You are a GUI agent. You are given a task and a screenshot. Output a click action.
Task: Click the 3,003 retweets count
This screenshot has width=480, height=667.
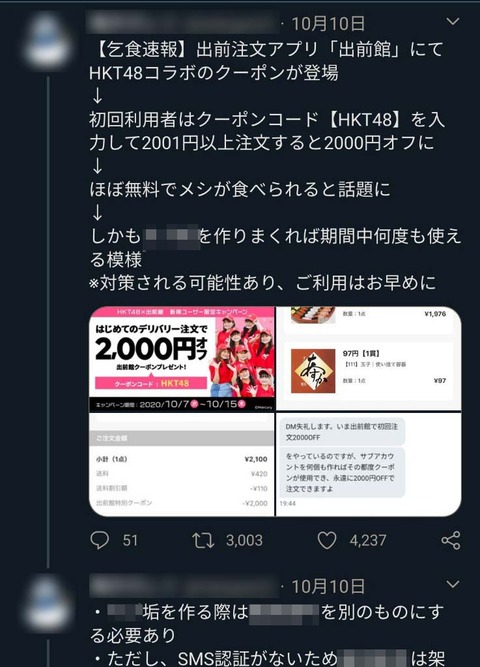[x=244, y=540]
